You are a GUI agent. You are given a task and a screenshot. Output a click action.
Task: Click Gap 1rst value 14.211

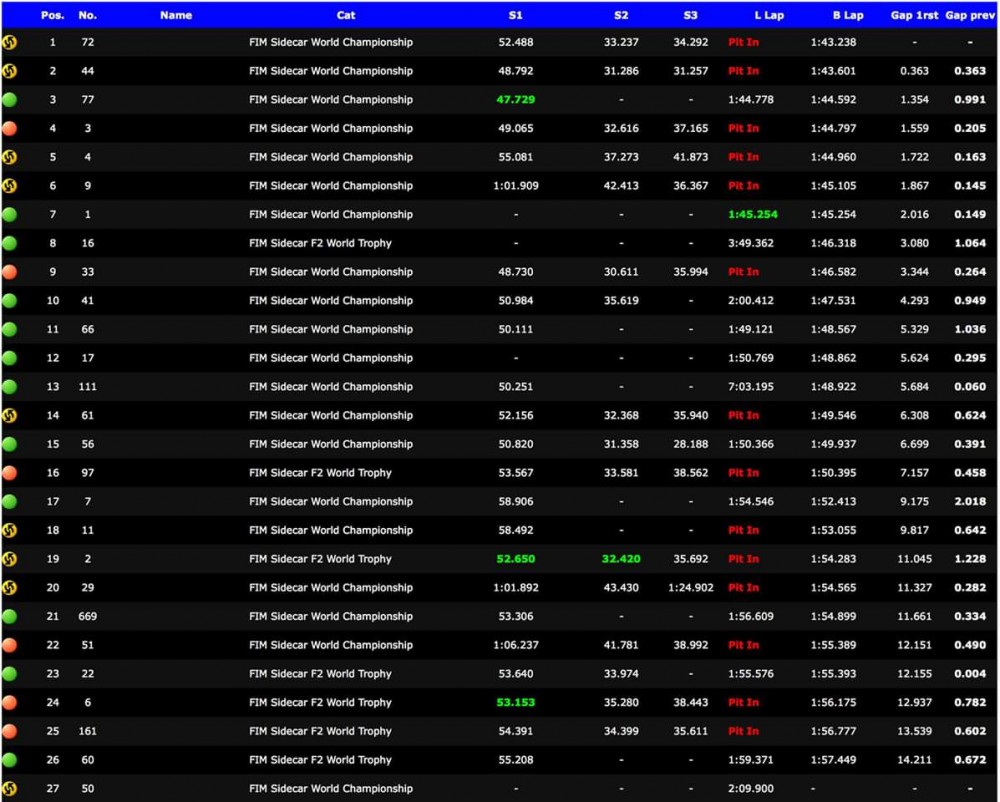point(915,759)
